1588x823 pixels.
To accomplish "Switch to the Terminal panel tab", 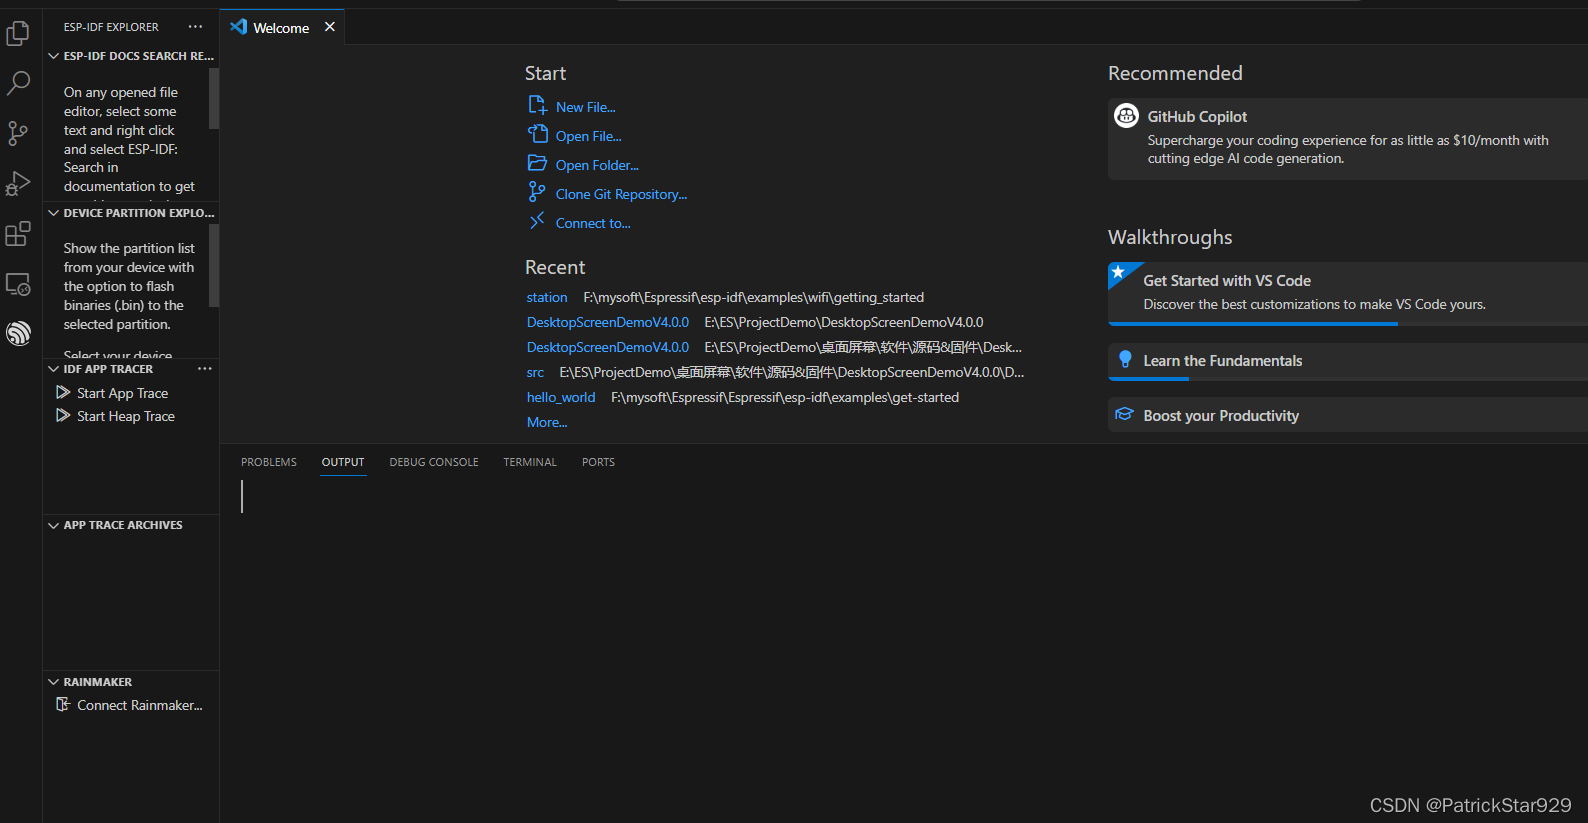I will 530,462.
